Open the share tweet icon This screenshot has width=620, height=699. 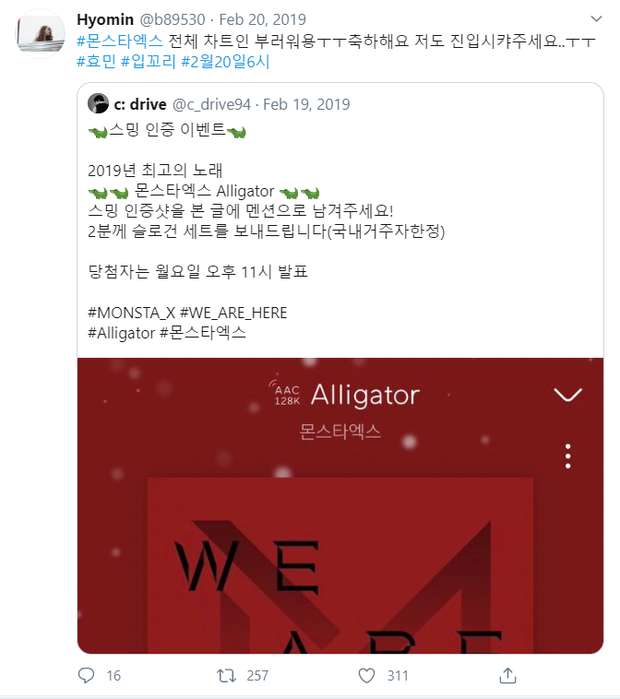pos(508,675)
